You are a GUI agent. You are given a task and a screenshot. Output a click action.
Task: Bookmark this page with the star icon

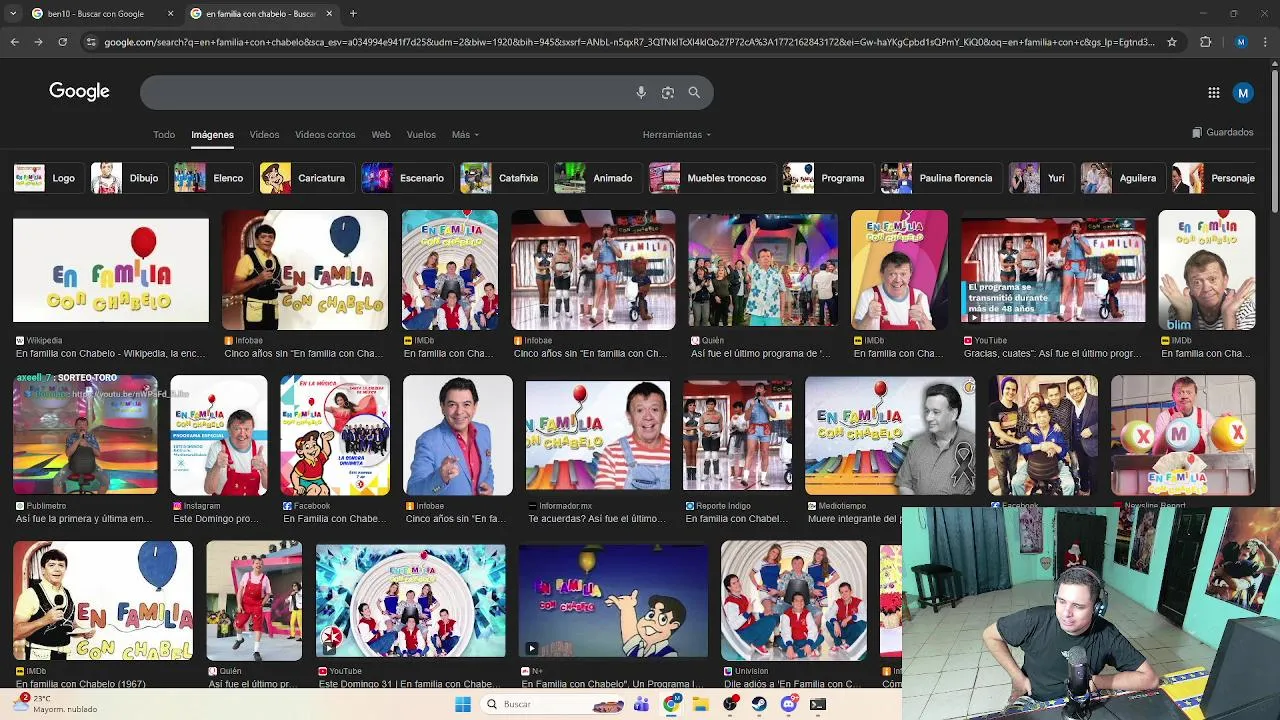point(1172,42)
